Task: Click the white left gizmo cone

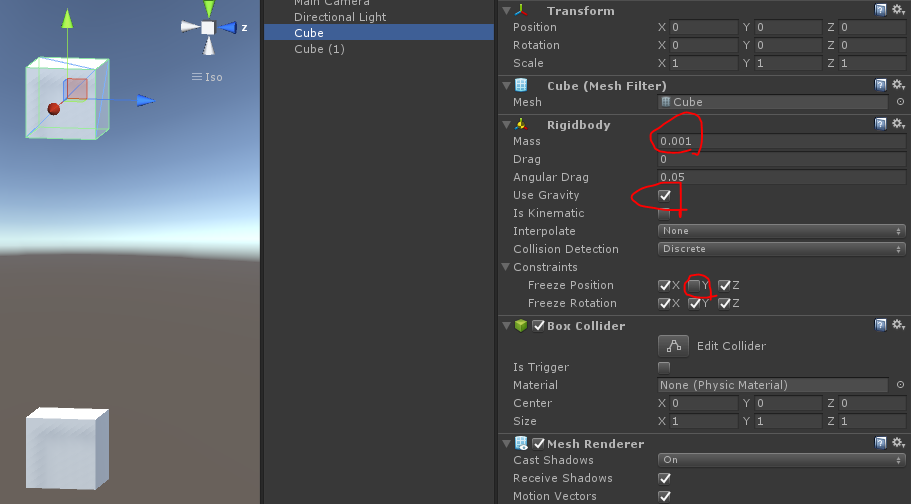Action: [190, 27]
